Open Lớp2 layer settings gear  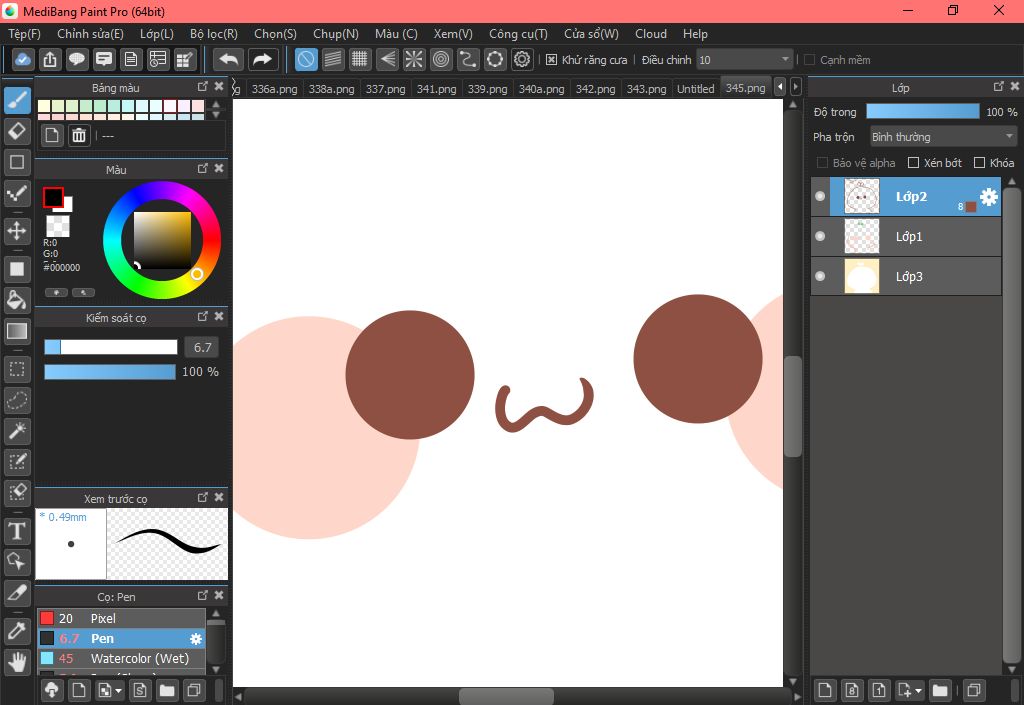988,197
